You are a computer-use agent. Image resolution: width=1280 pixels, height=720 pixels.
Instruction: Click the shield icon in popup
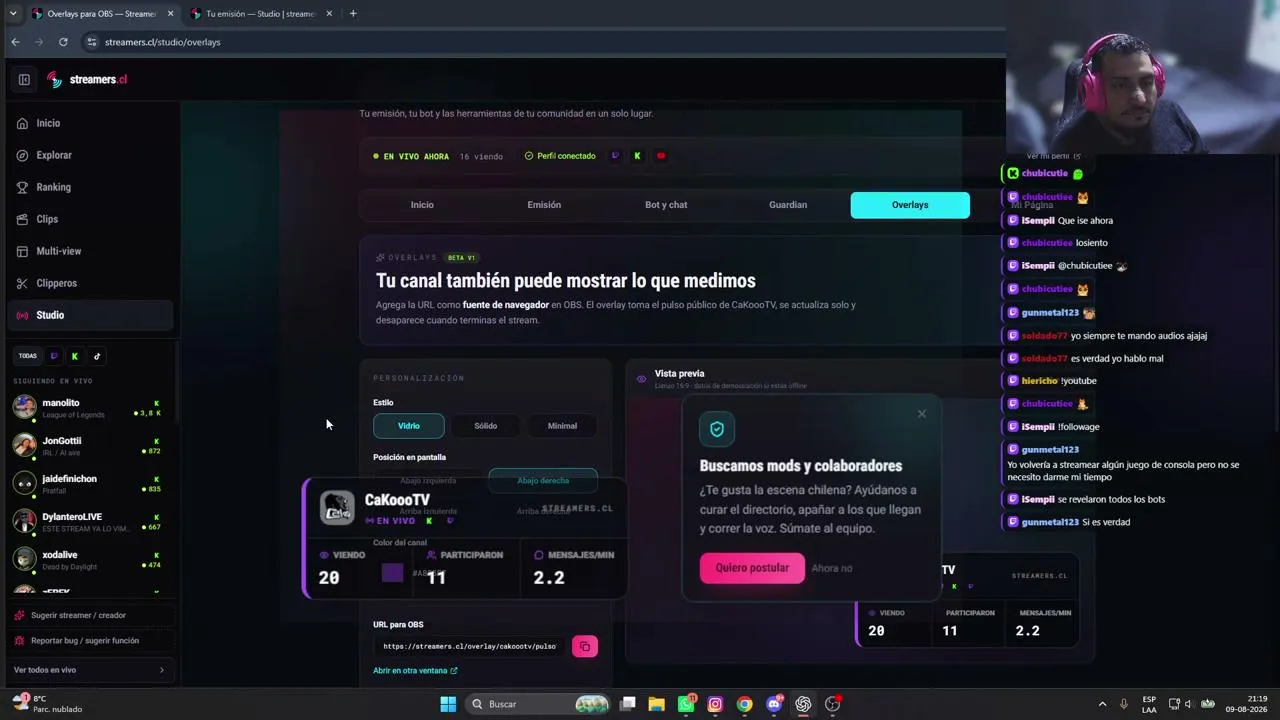tap(717, 429)
